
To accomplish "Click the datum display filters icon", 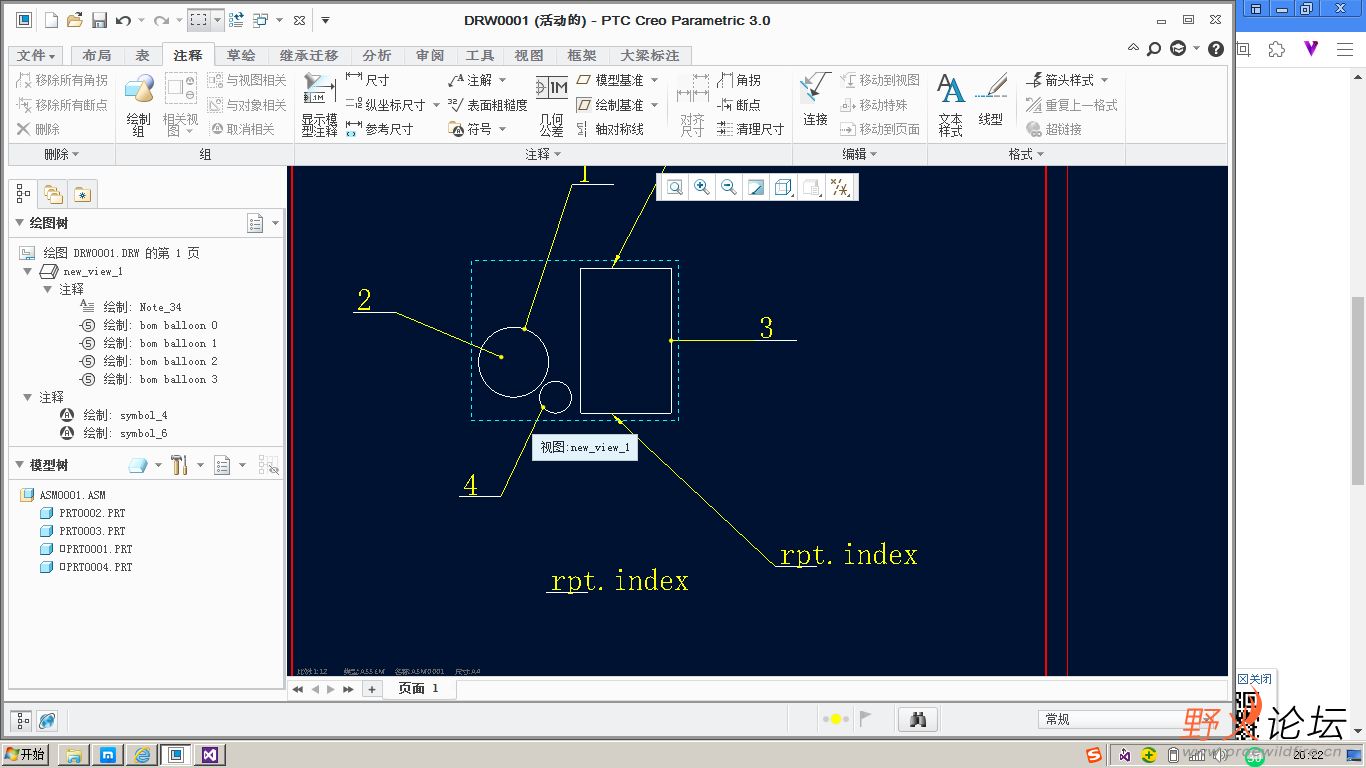I will click(841, 187).
